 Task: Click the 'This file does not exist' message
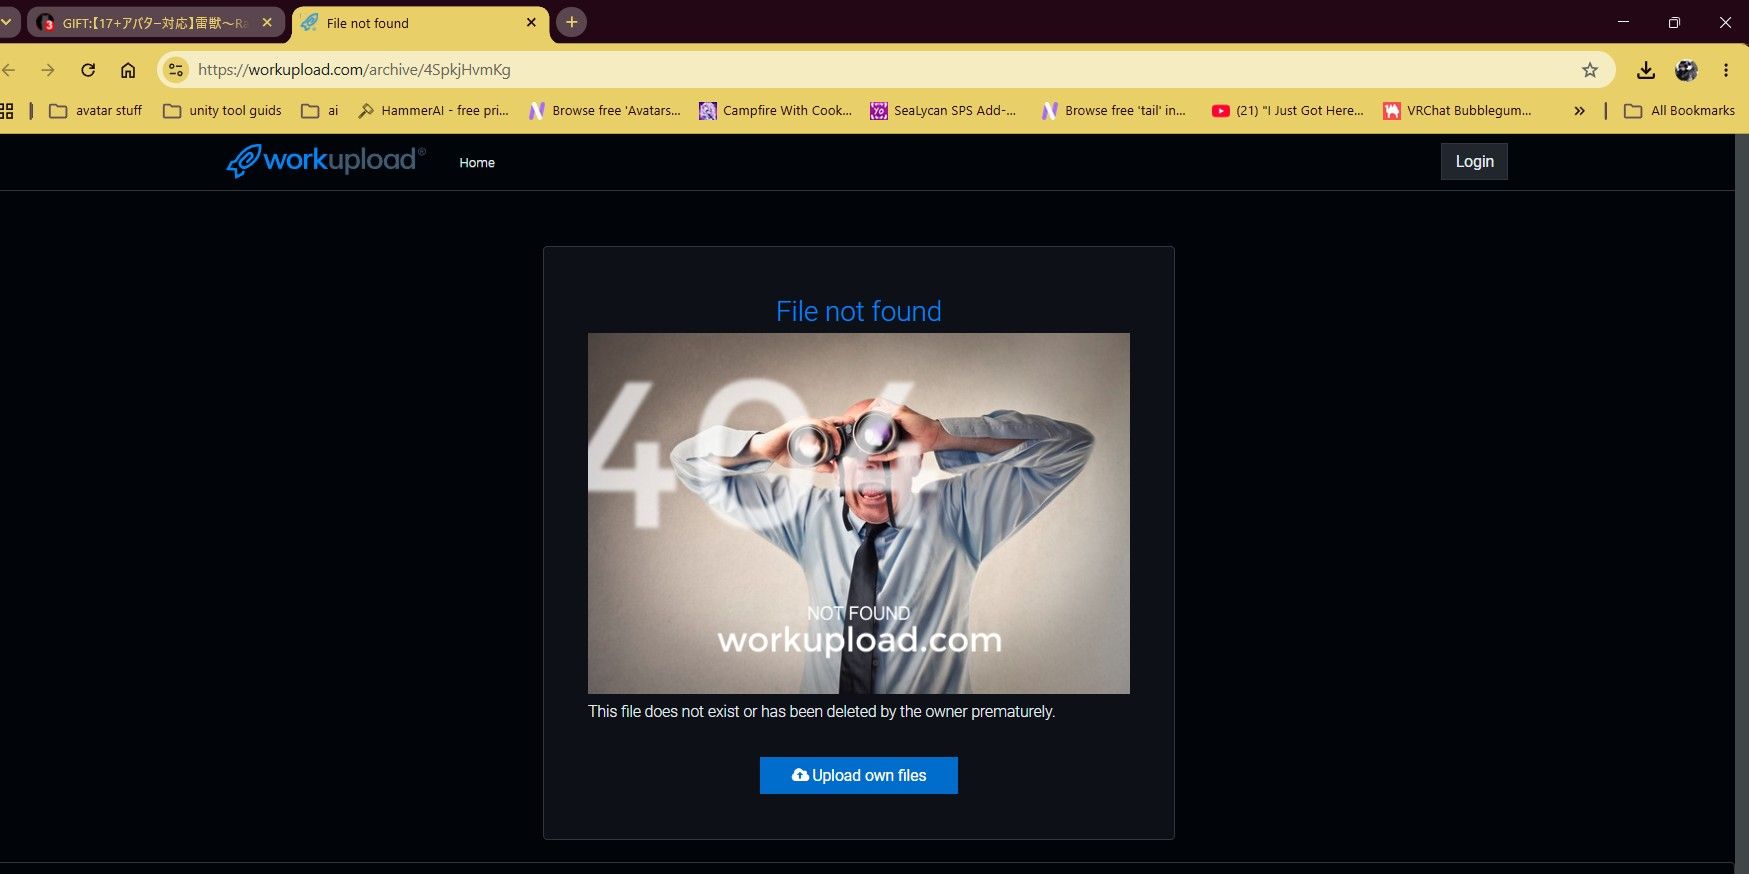tap(822, 711)
